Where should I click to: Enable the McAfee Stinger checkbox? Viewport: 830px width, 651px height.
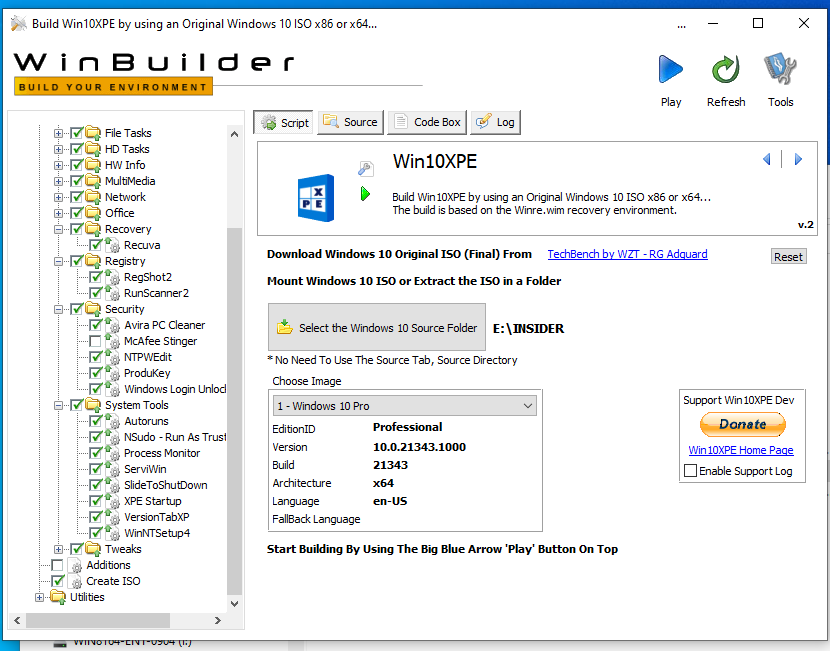pos(95,341)
